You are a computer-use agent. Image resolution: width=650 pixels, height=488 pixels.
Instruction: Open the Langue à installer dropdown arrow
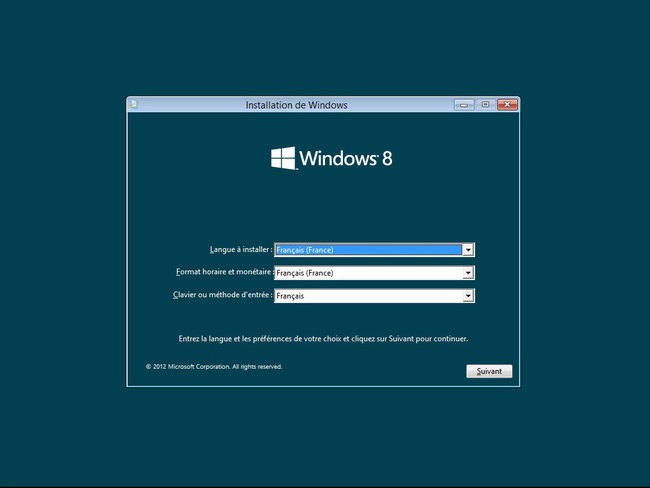pyautogui.click(x=468, y=250)
